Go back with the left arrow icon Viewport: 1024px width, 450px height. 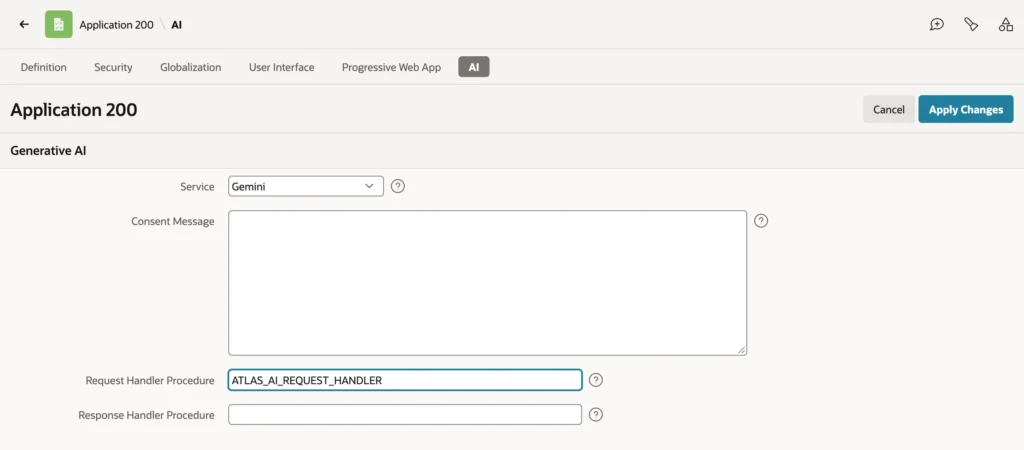[24, 24]
